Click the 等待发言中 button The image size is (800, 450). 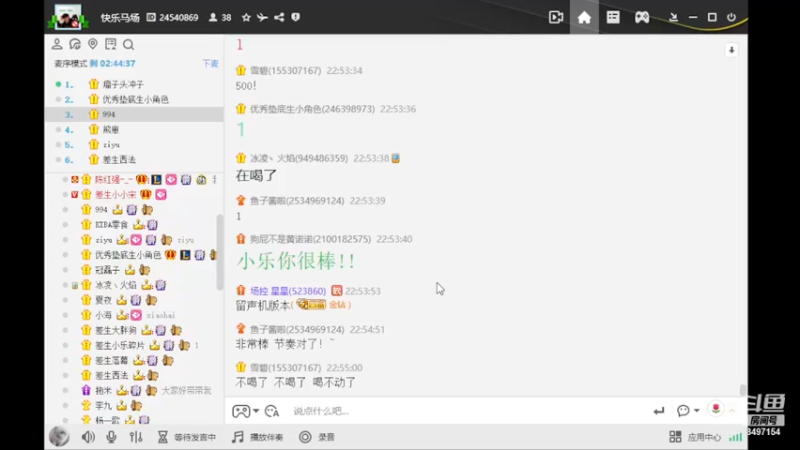187,437
